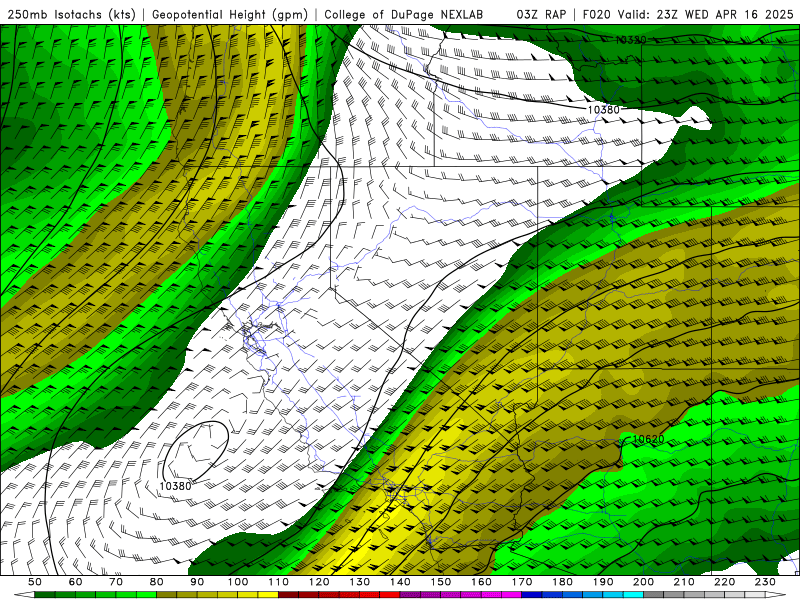This screenshot has height=600, width=800.
Task: Select the 230 label on the color scale
Action: [765, 582]
